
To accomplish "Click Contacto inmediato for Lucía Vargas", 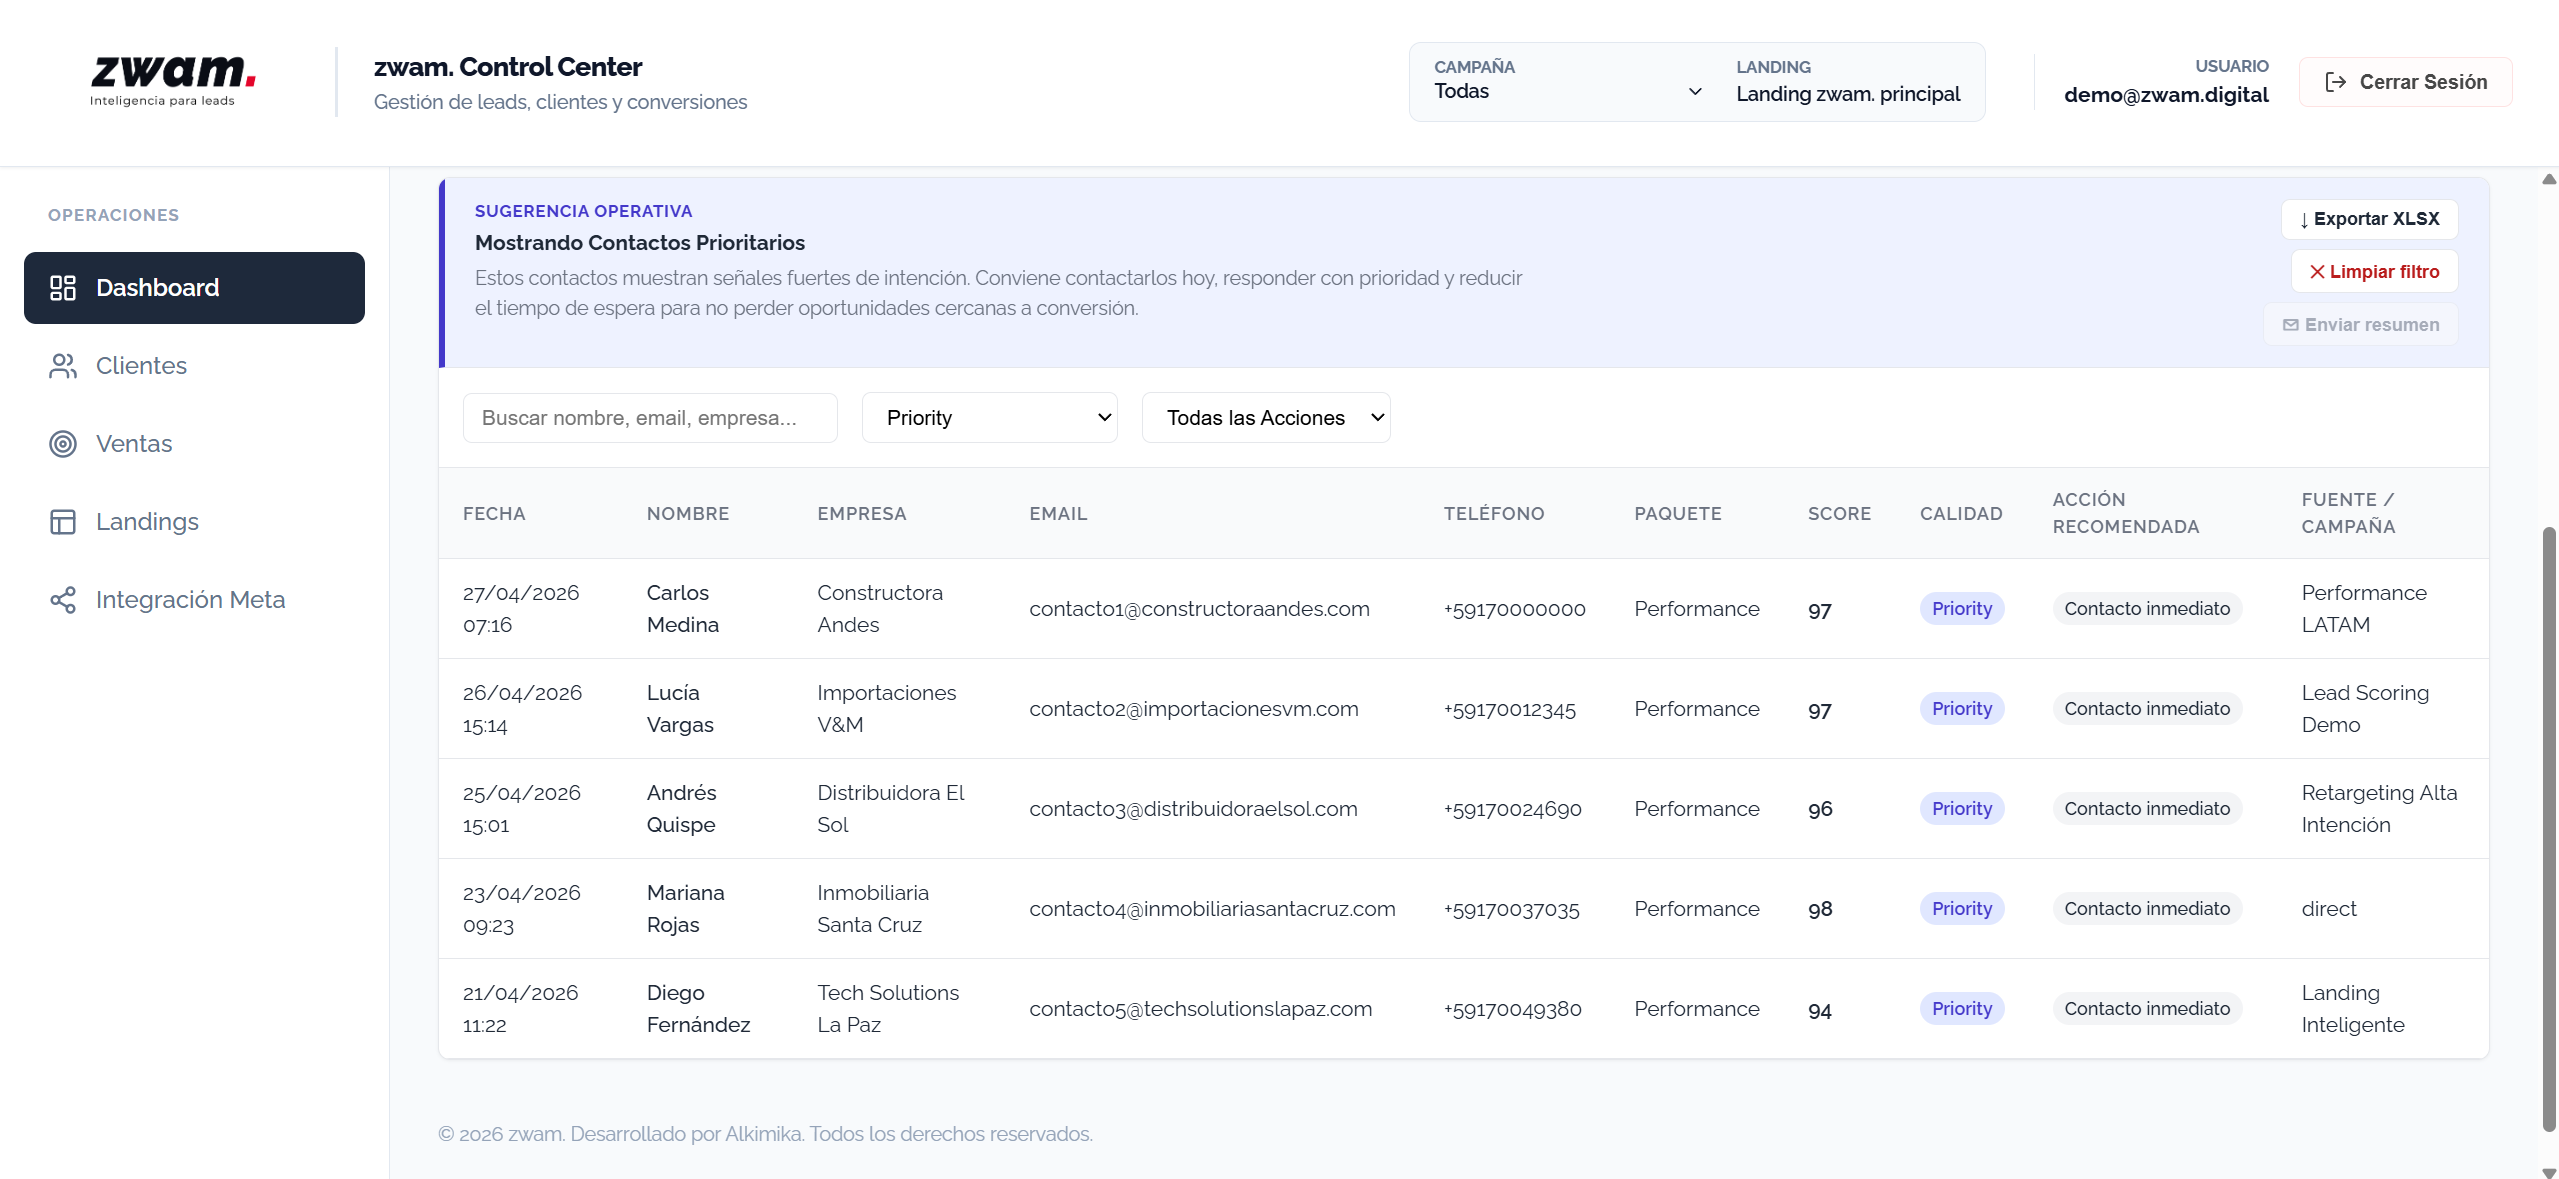I will (2147, 709).
